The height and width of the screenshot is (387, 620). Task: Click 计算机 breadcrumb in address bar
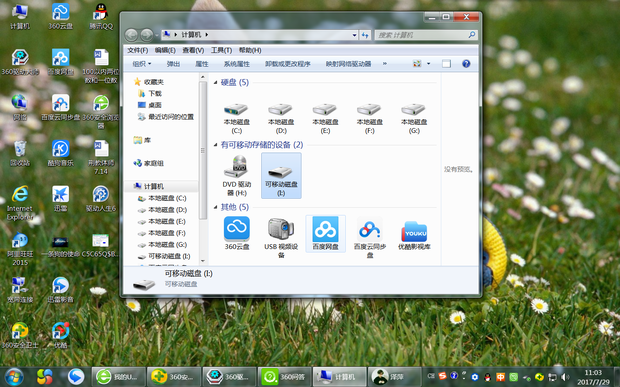click(x=191, y=35)
